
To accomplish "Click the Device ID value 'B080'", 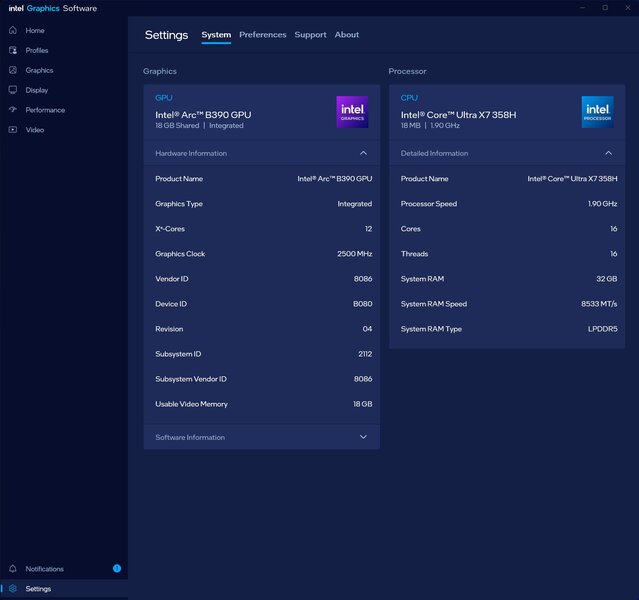I will (x=362, y=304).
